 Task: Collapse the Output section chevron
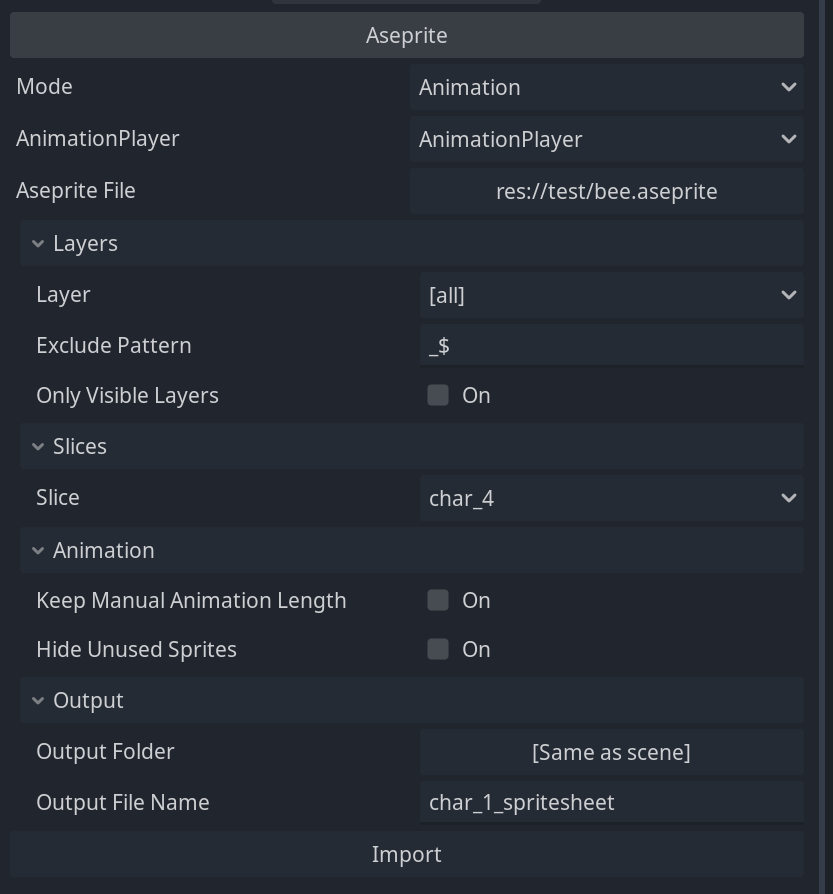pos(38,701)
